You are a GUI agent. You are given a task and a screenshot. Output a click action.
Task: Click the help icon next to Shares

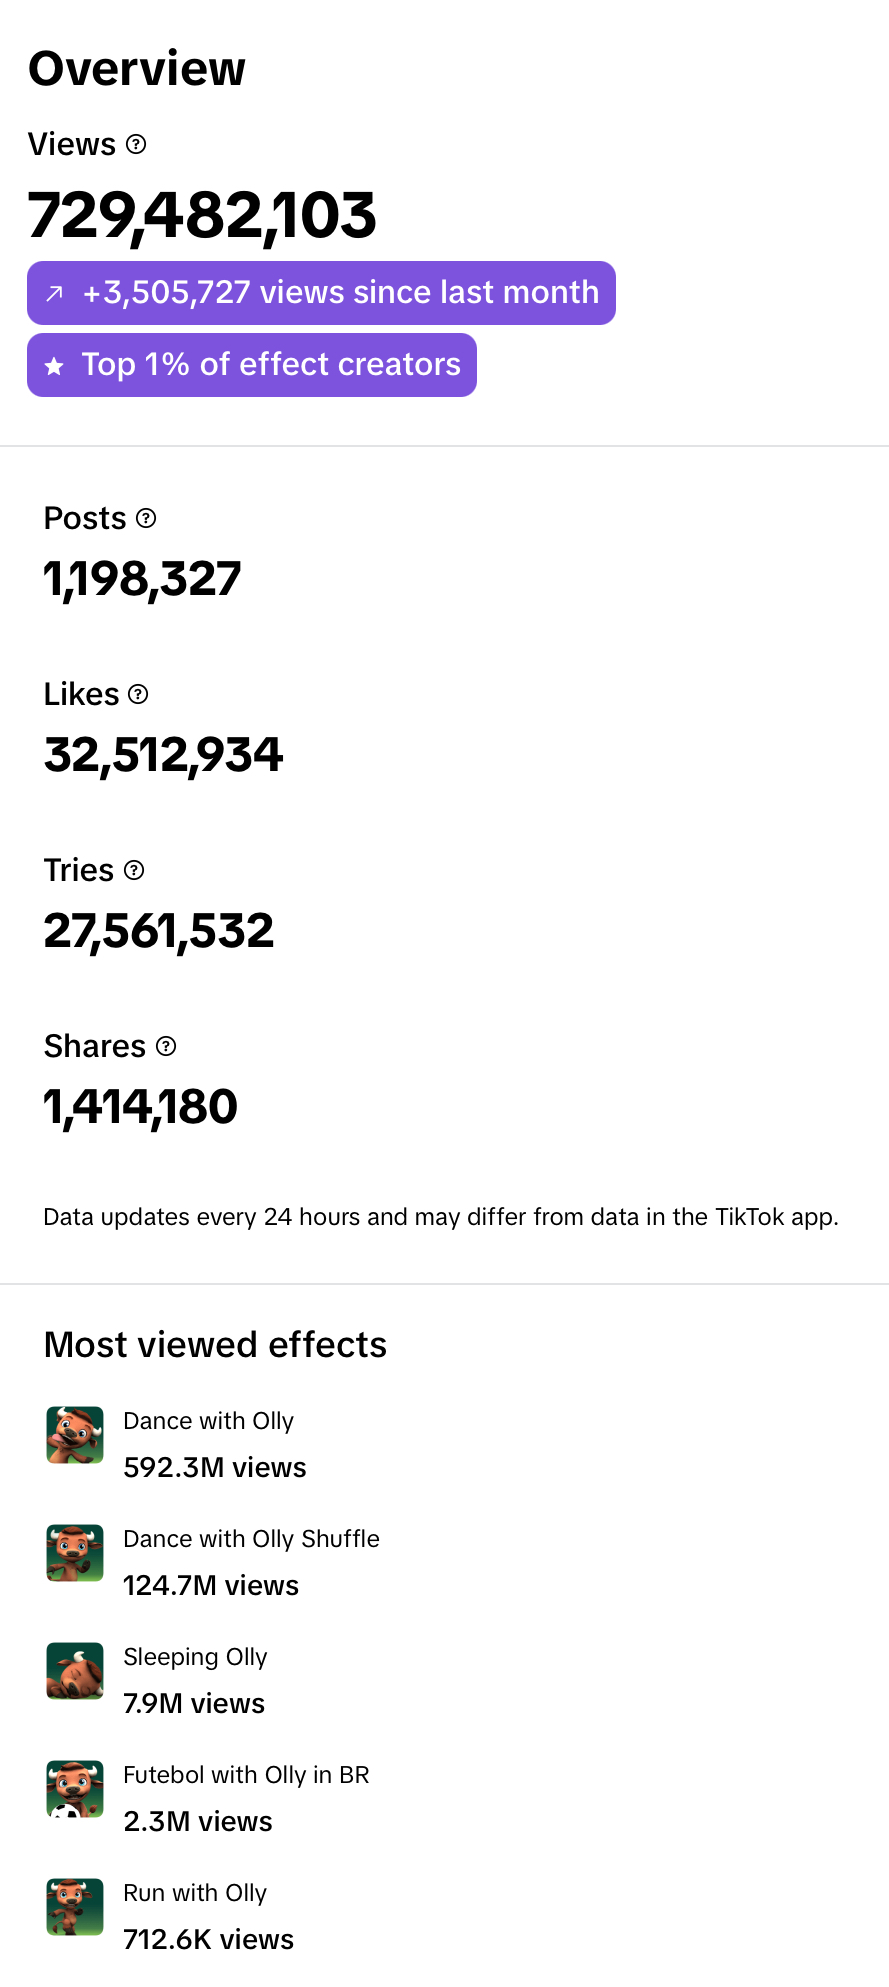click(167, 1046)
